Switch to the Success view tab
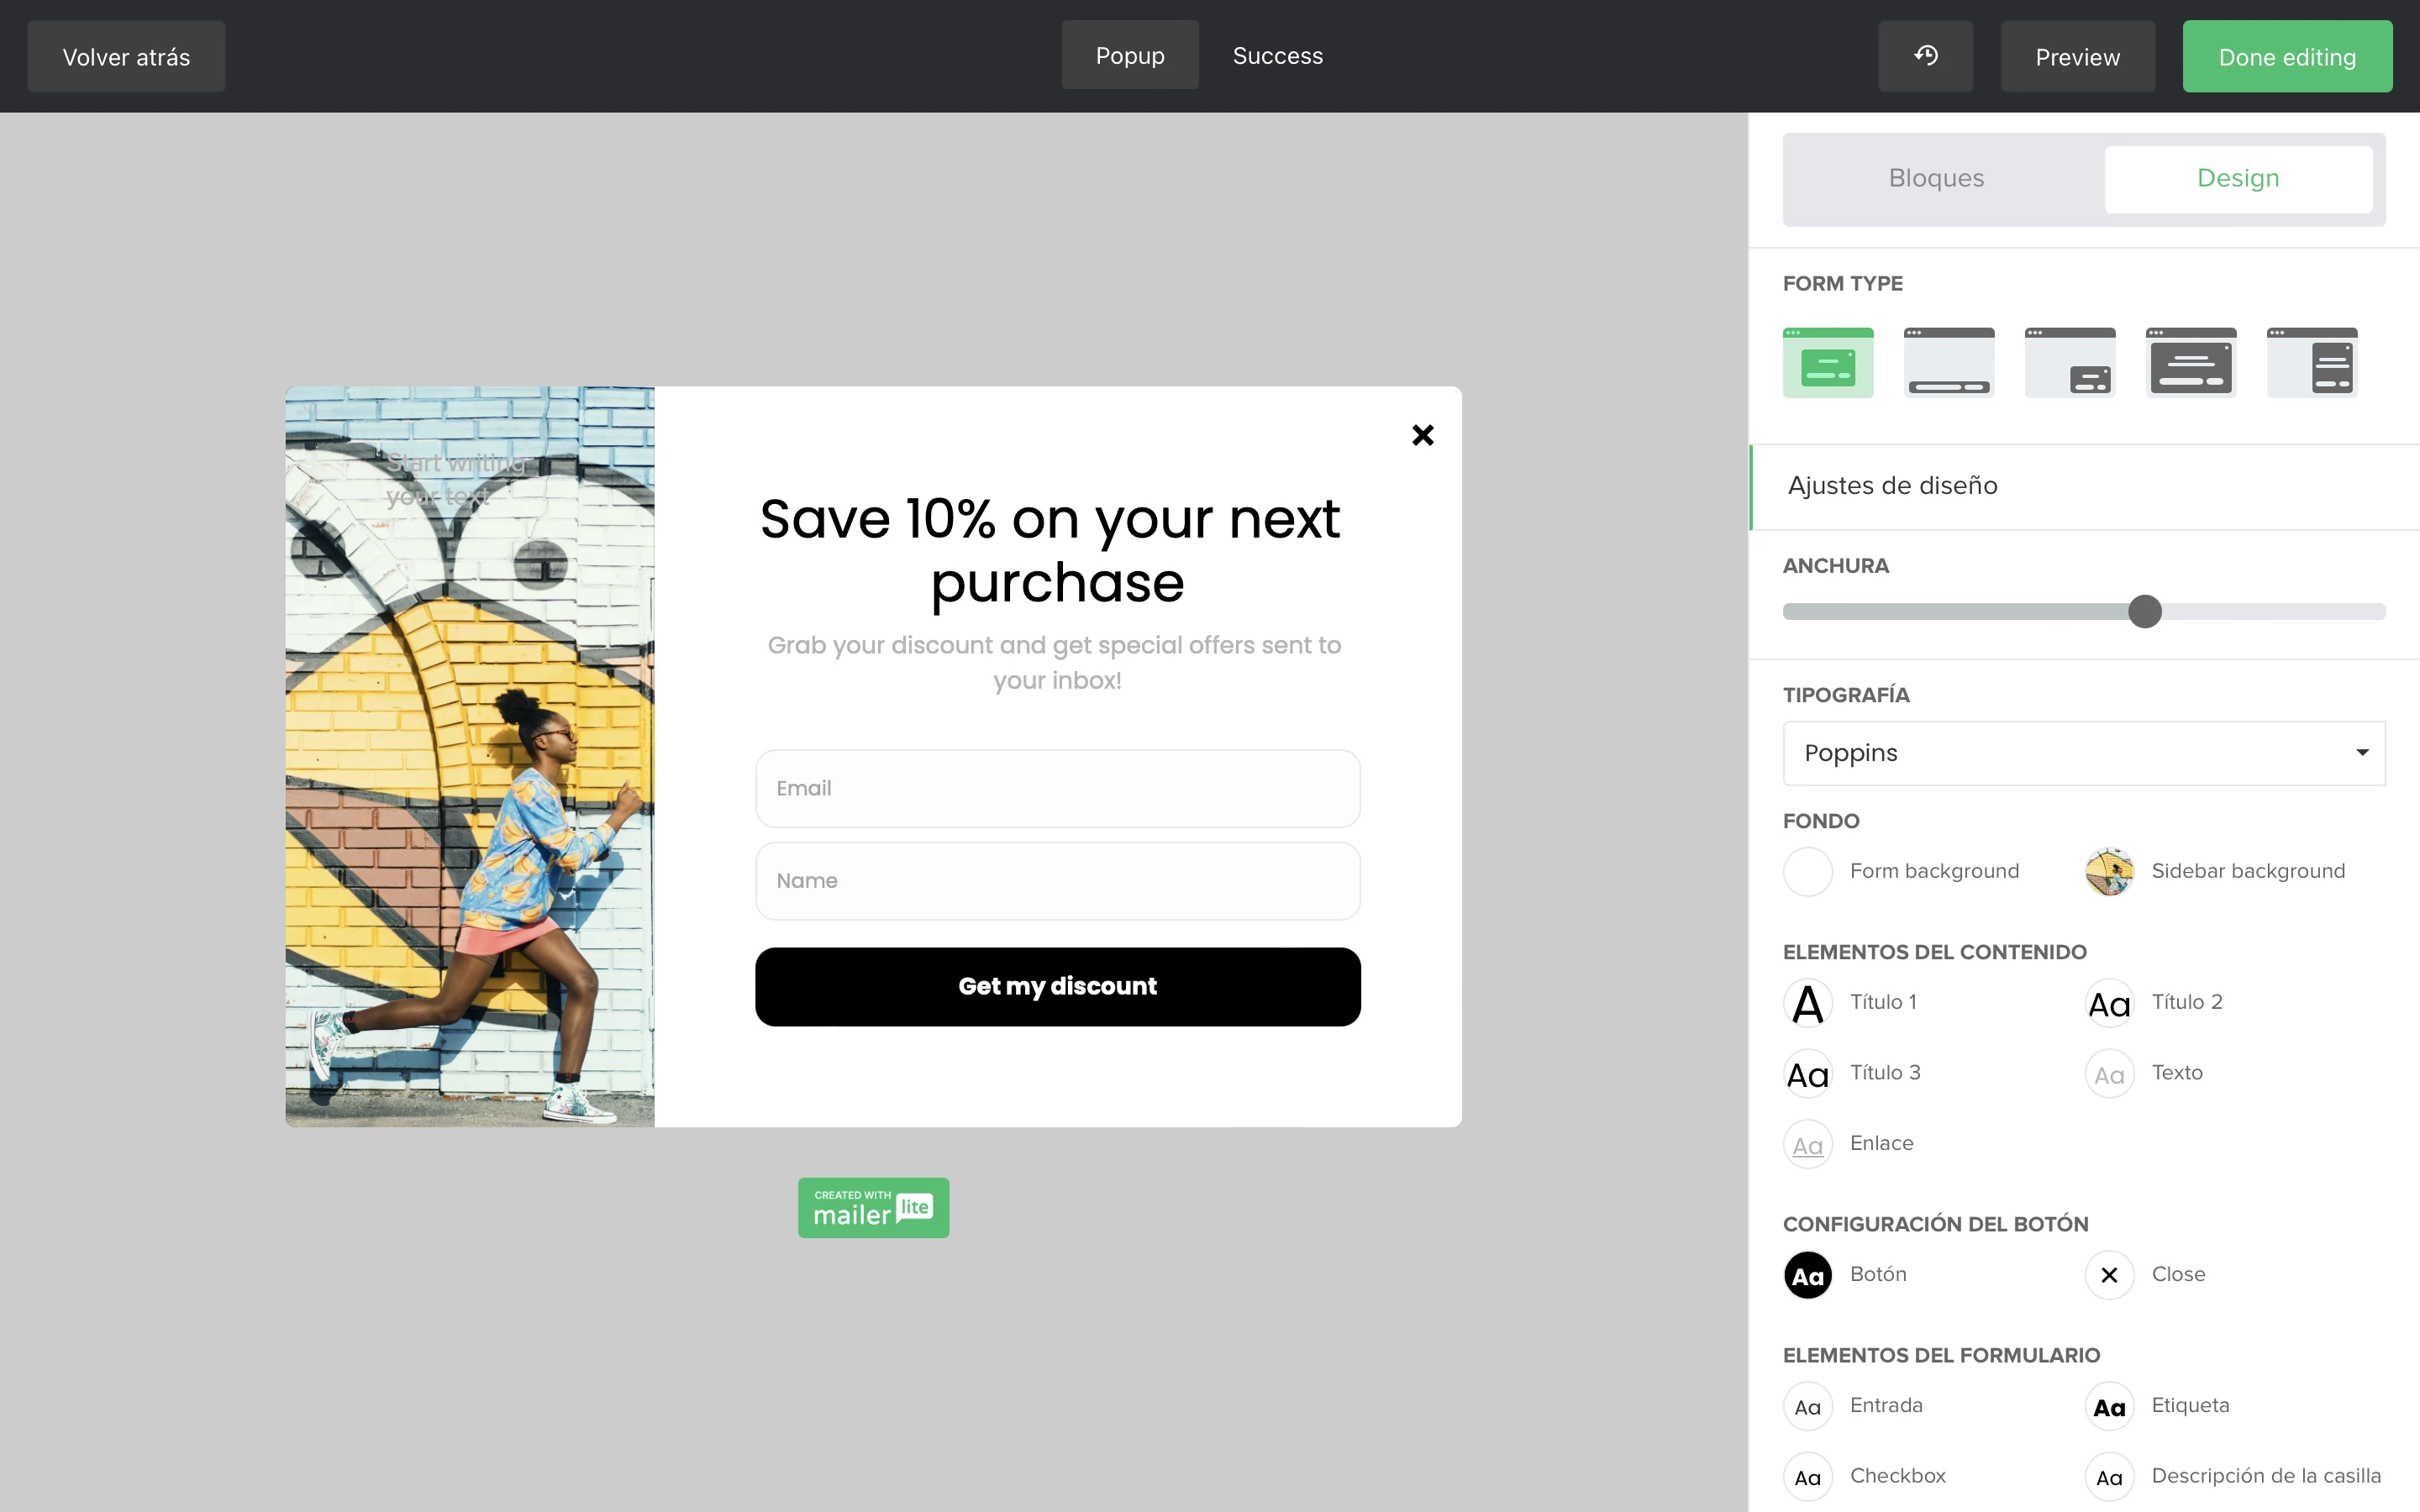The image size is (2420, 1512). (1277, 56)
